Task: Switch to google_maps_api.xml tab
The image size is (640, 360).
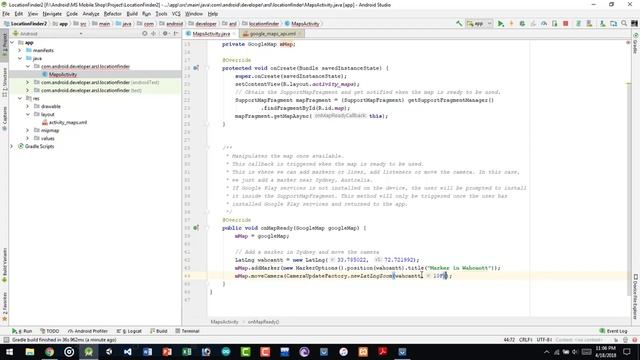Action: pos(273,33)
